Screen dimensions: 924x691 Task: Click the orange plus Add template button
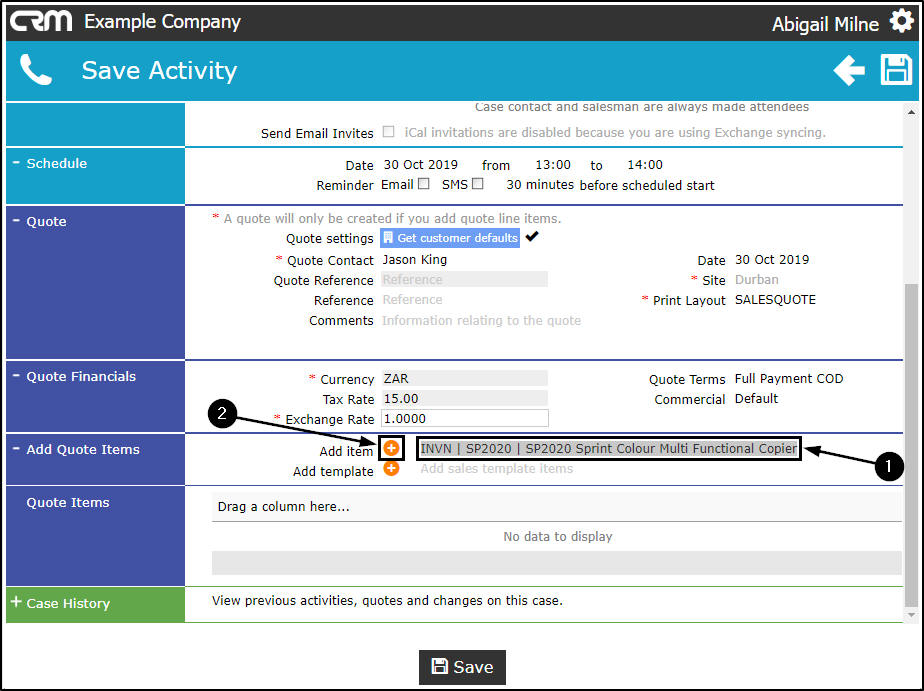[x=391, y=468]
